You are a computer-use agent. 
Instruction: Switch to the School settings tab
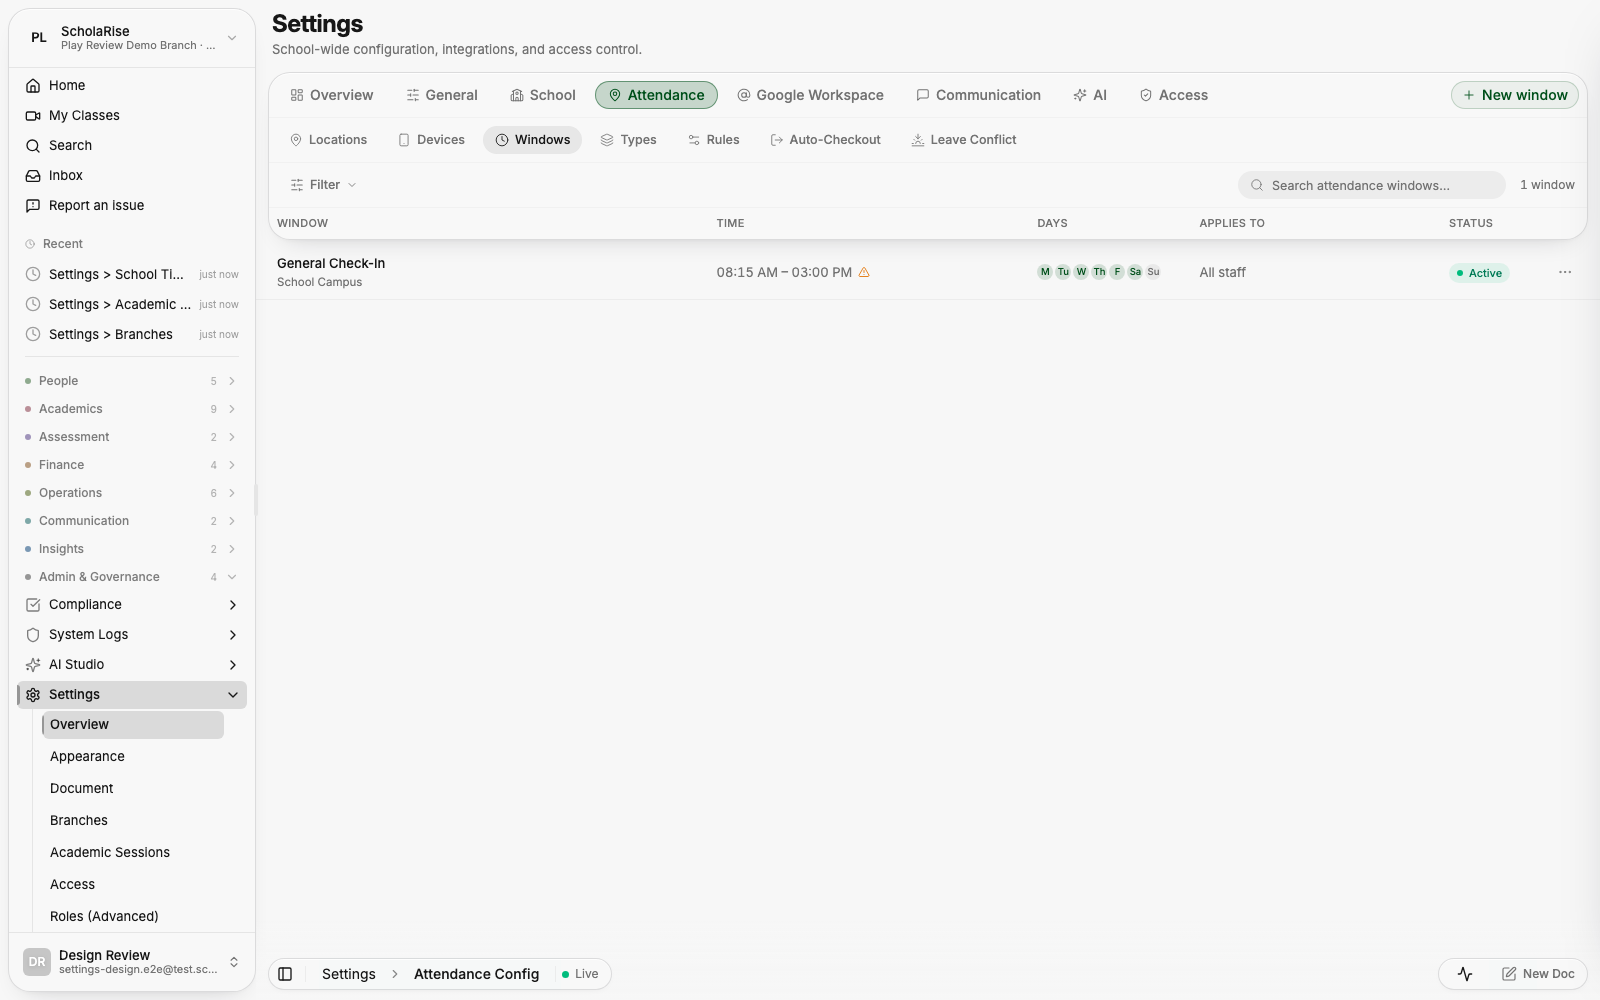543,95
